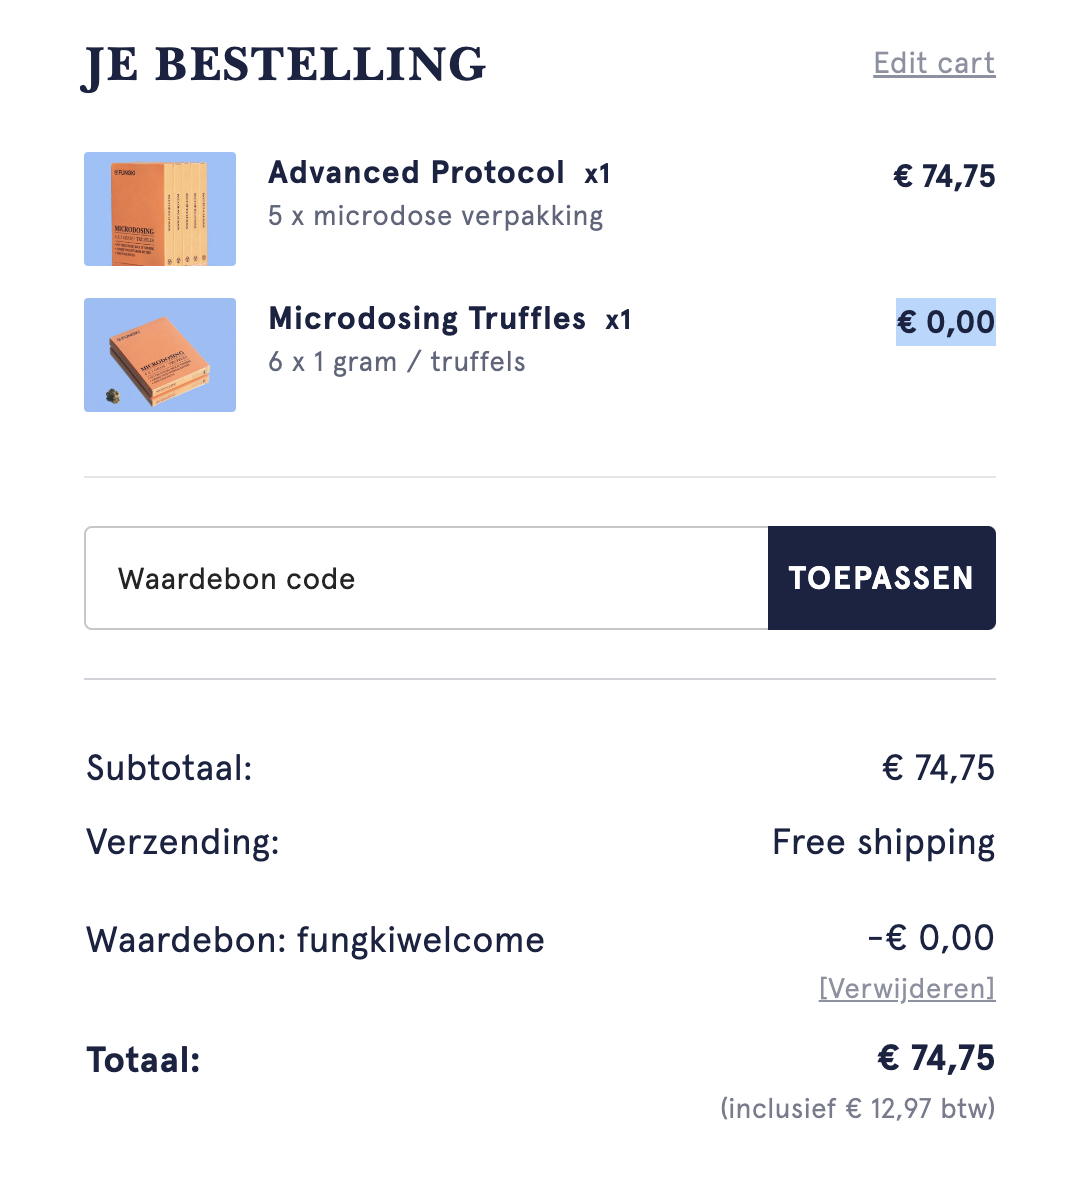This screenshot has width=1084, height=1198.
Task: Click the -€ 0,00 coupon discount amount
Action: point(931,937)
